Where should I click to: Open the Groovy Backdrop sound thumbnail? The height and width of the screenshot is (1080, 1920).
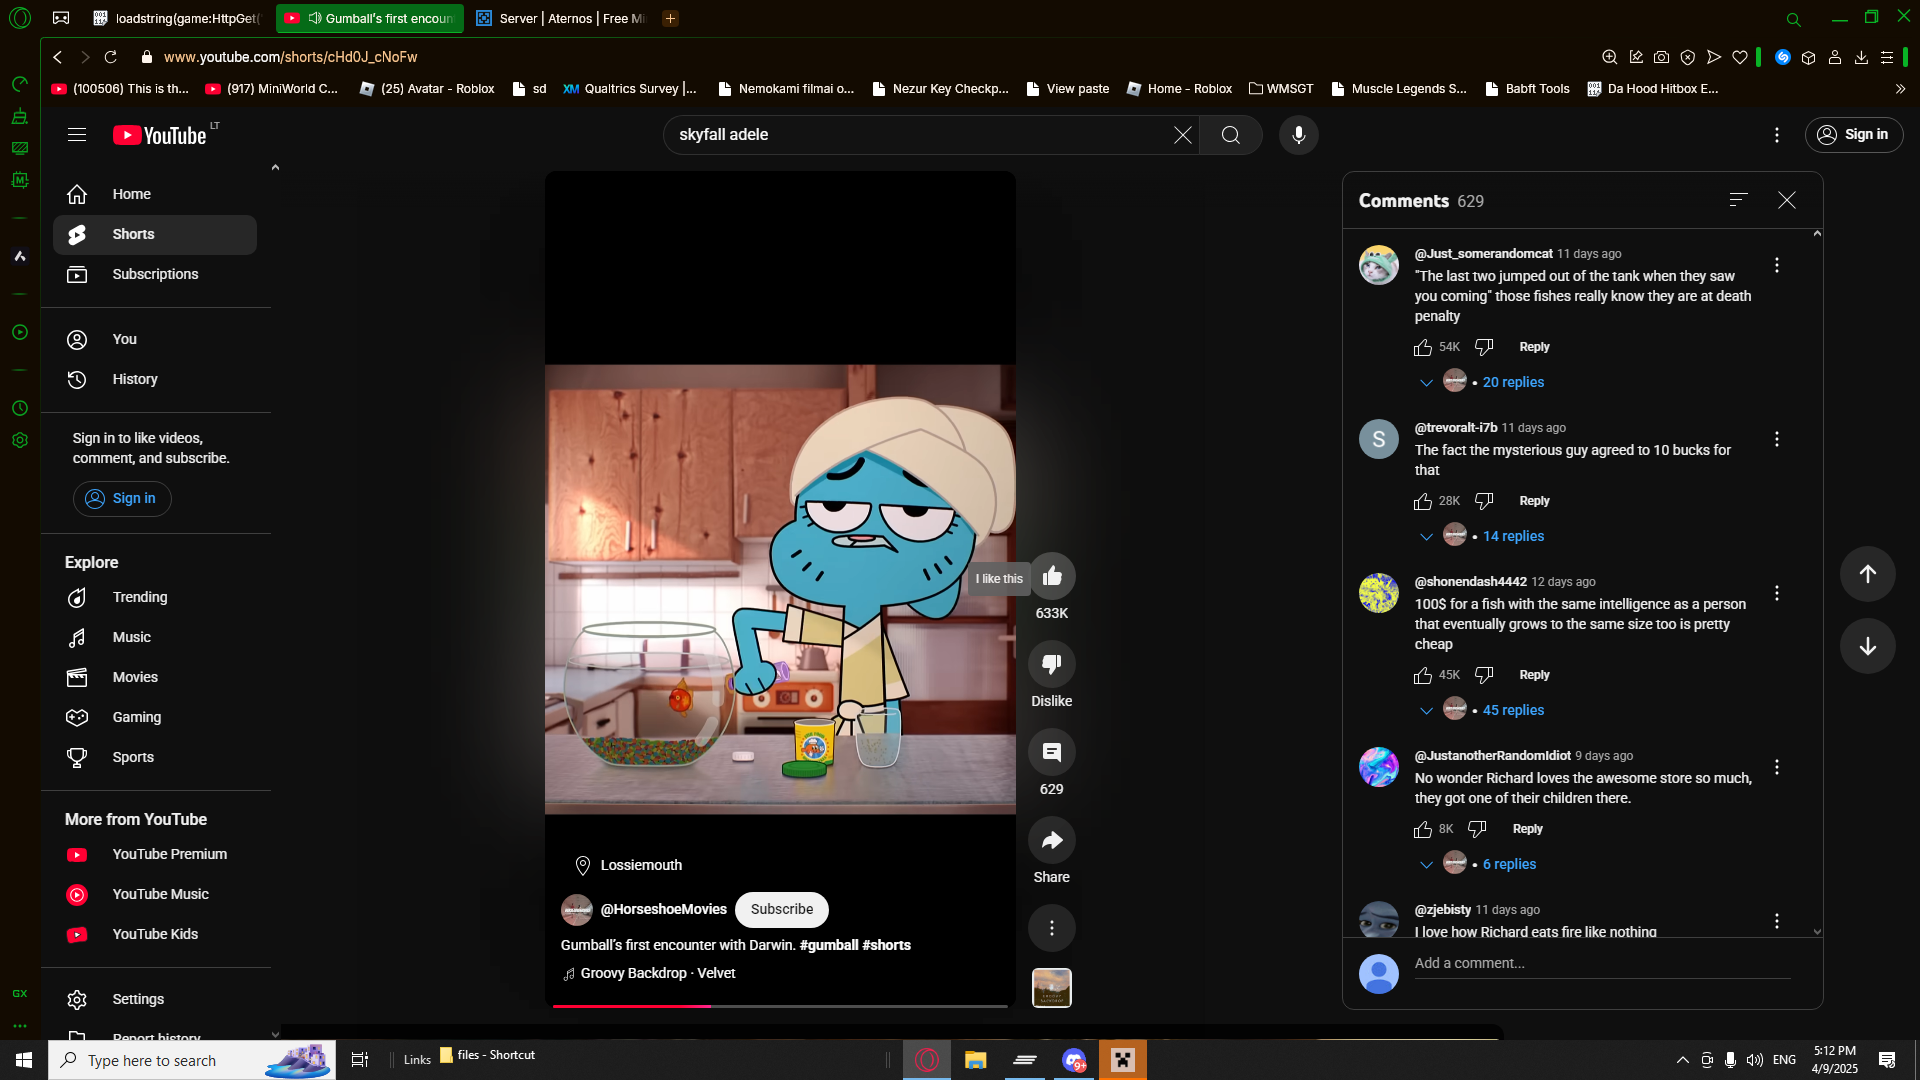[x=1051, y=988]
